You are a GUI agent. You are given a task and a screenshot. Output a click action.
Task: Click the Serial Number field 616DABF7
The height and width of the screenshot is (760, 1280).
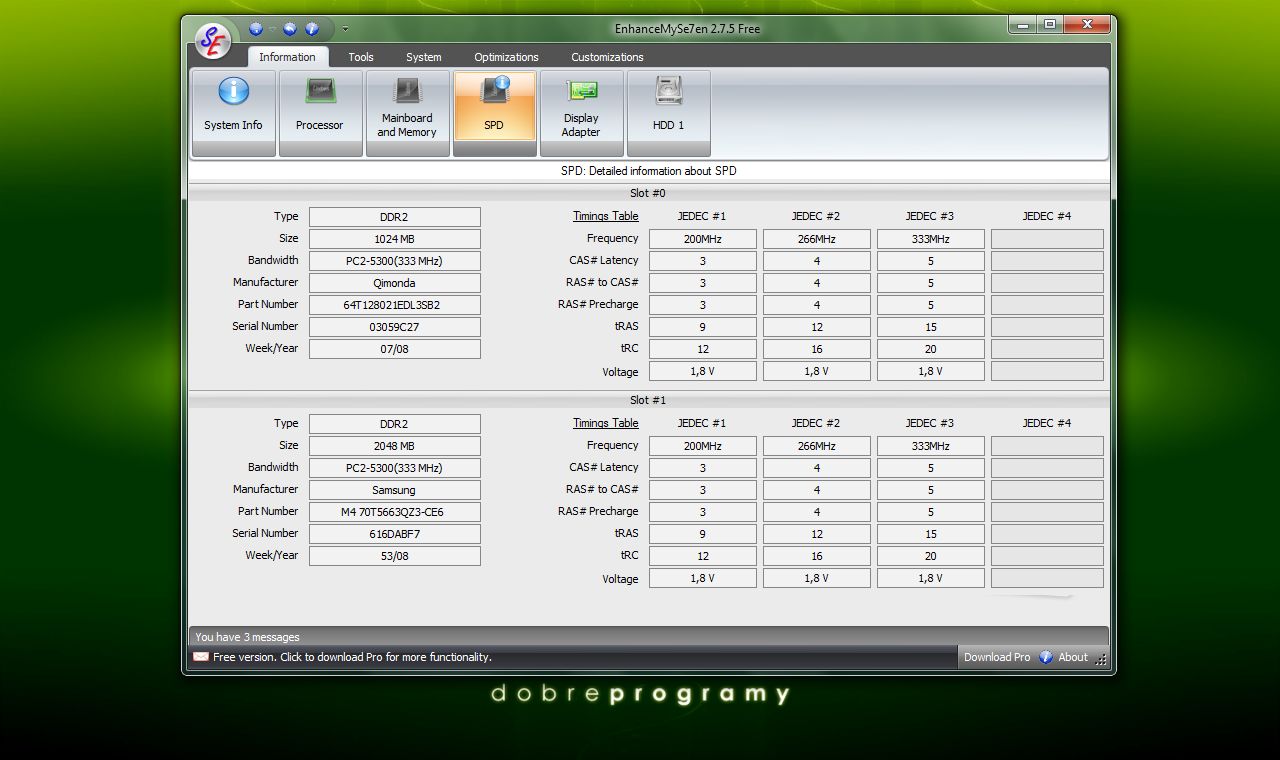[394, 534]
